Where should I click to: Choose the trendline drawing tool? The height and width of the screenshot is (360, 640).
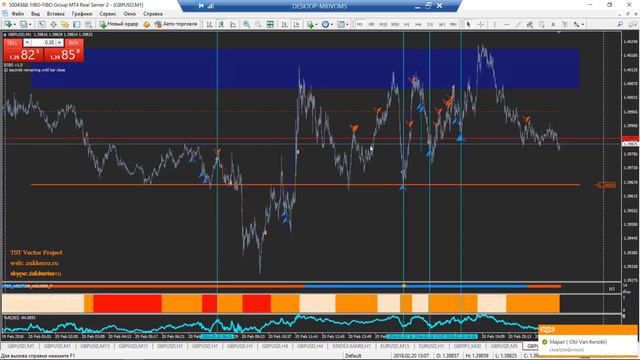pos(518,24)
